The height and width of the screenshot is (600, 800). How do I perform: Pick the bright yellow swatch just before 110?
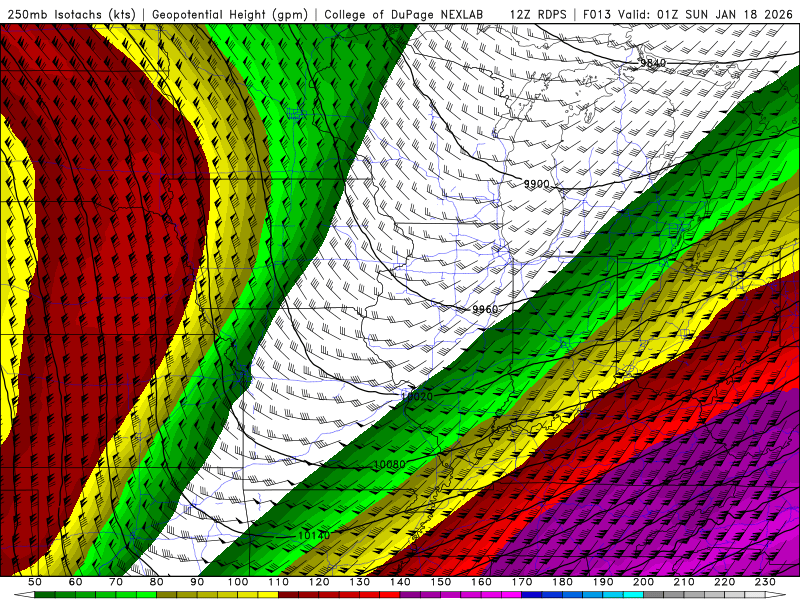click(268, 595)
